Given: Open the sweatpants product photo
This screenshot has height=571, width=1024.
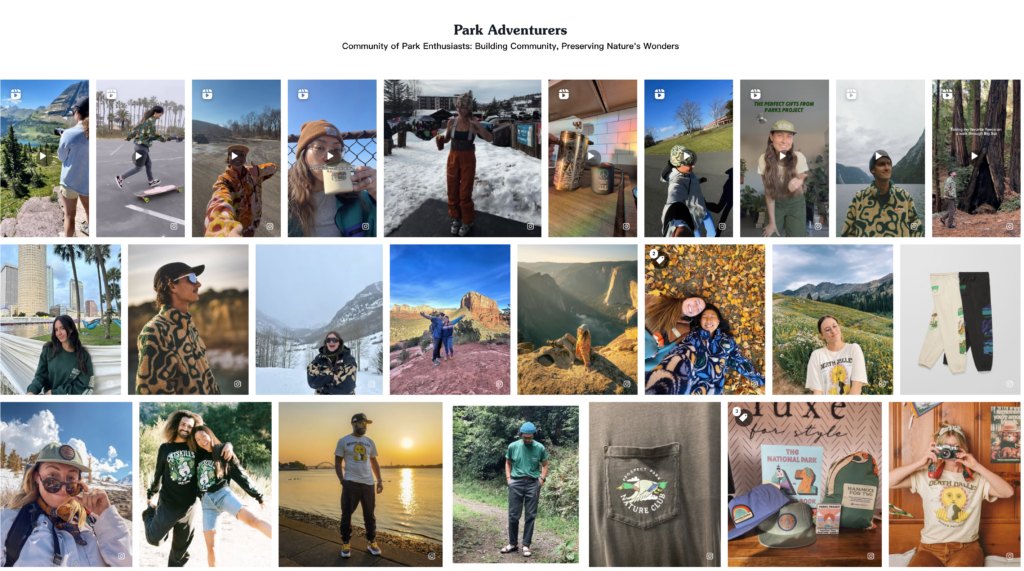Looking at the screenshot, I should tap(960, 319).
